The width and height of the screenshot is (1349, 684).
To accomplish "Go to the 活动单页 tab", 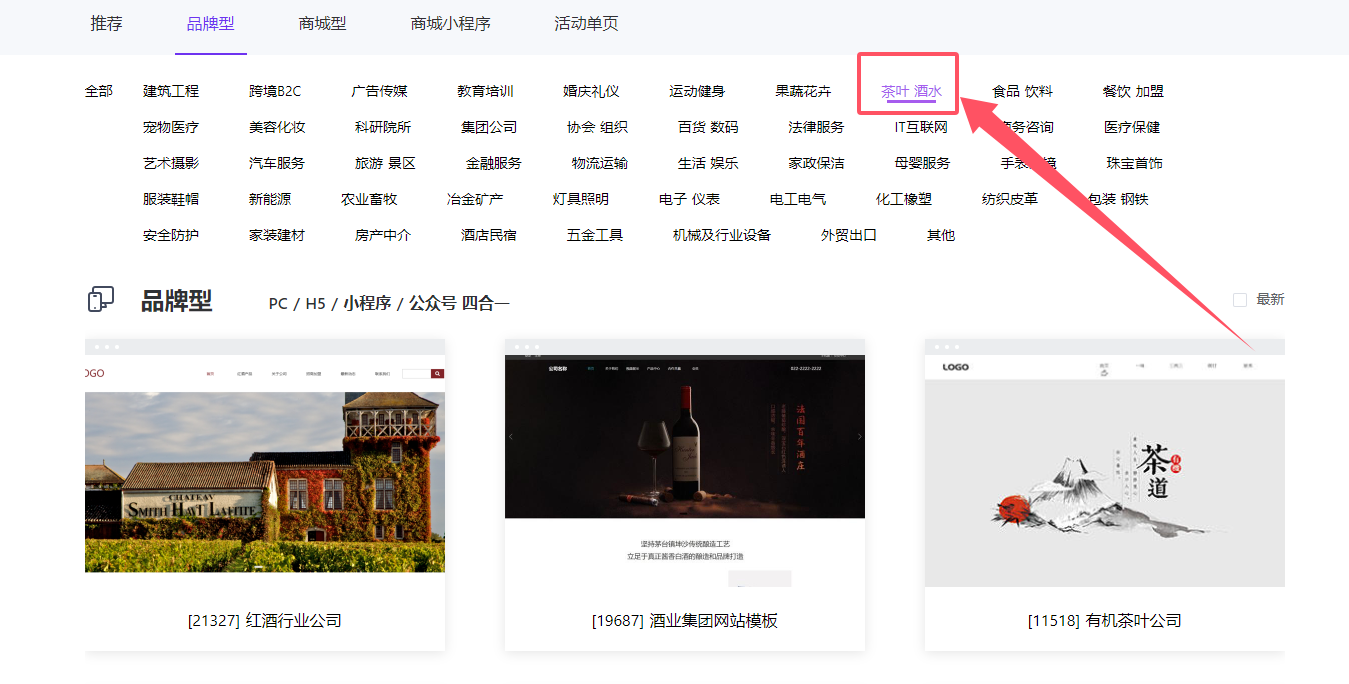I will [586, 23].
